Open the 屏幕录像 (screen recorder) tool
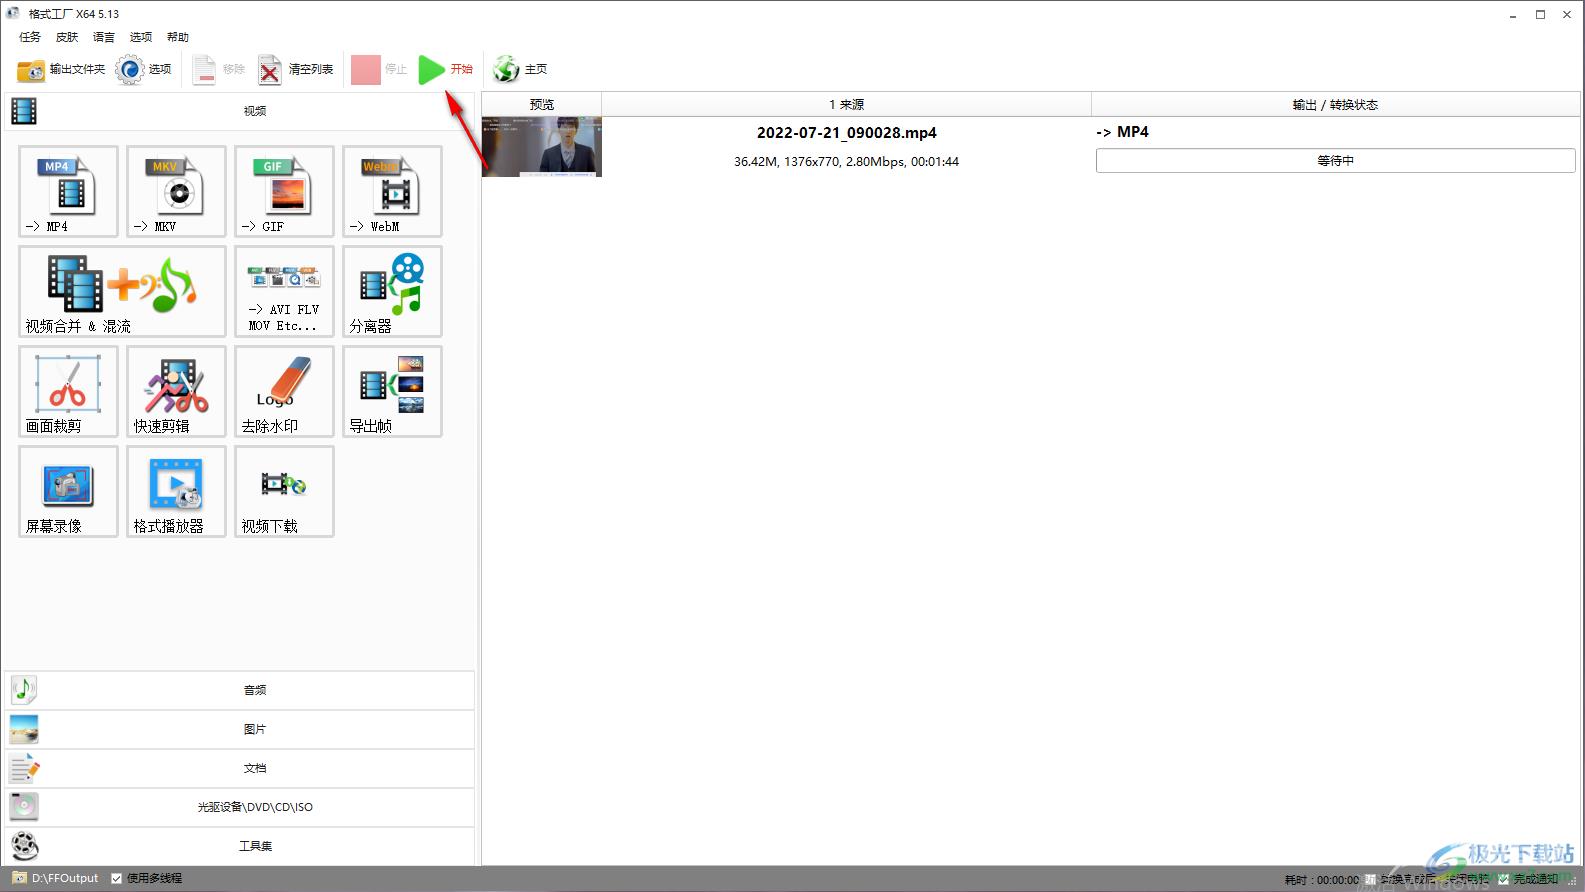The width and height of the screenshot is (1585, 892). [68, 491]
